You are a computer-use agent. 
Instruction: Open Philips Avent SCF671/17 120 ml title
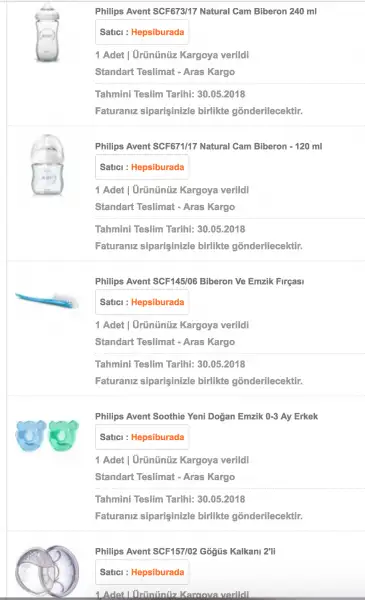[x=209, y=147]
